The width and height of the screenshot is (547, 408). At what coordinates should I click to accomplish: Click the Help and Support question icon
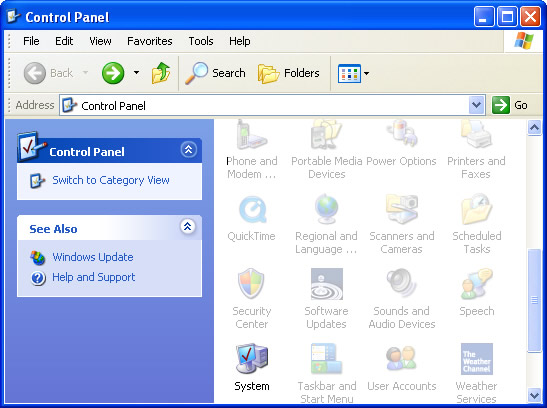[38, 278]
